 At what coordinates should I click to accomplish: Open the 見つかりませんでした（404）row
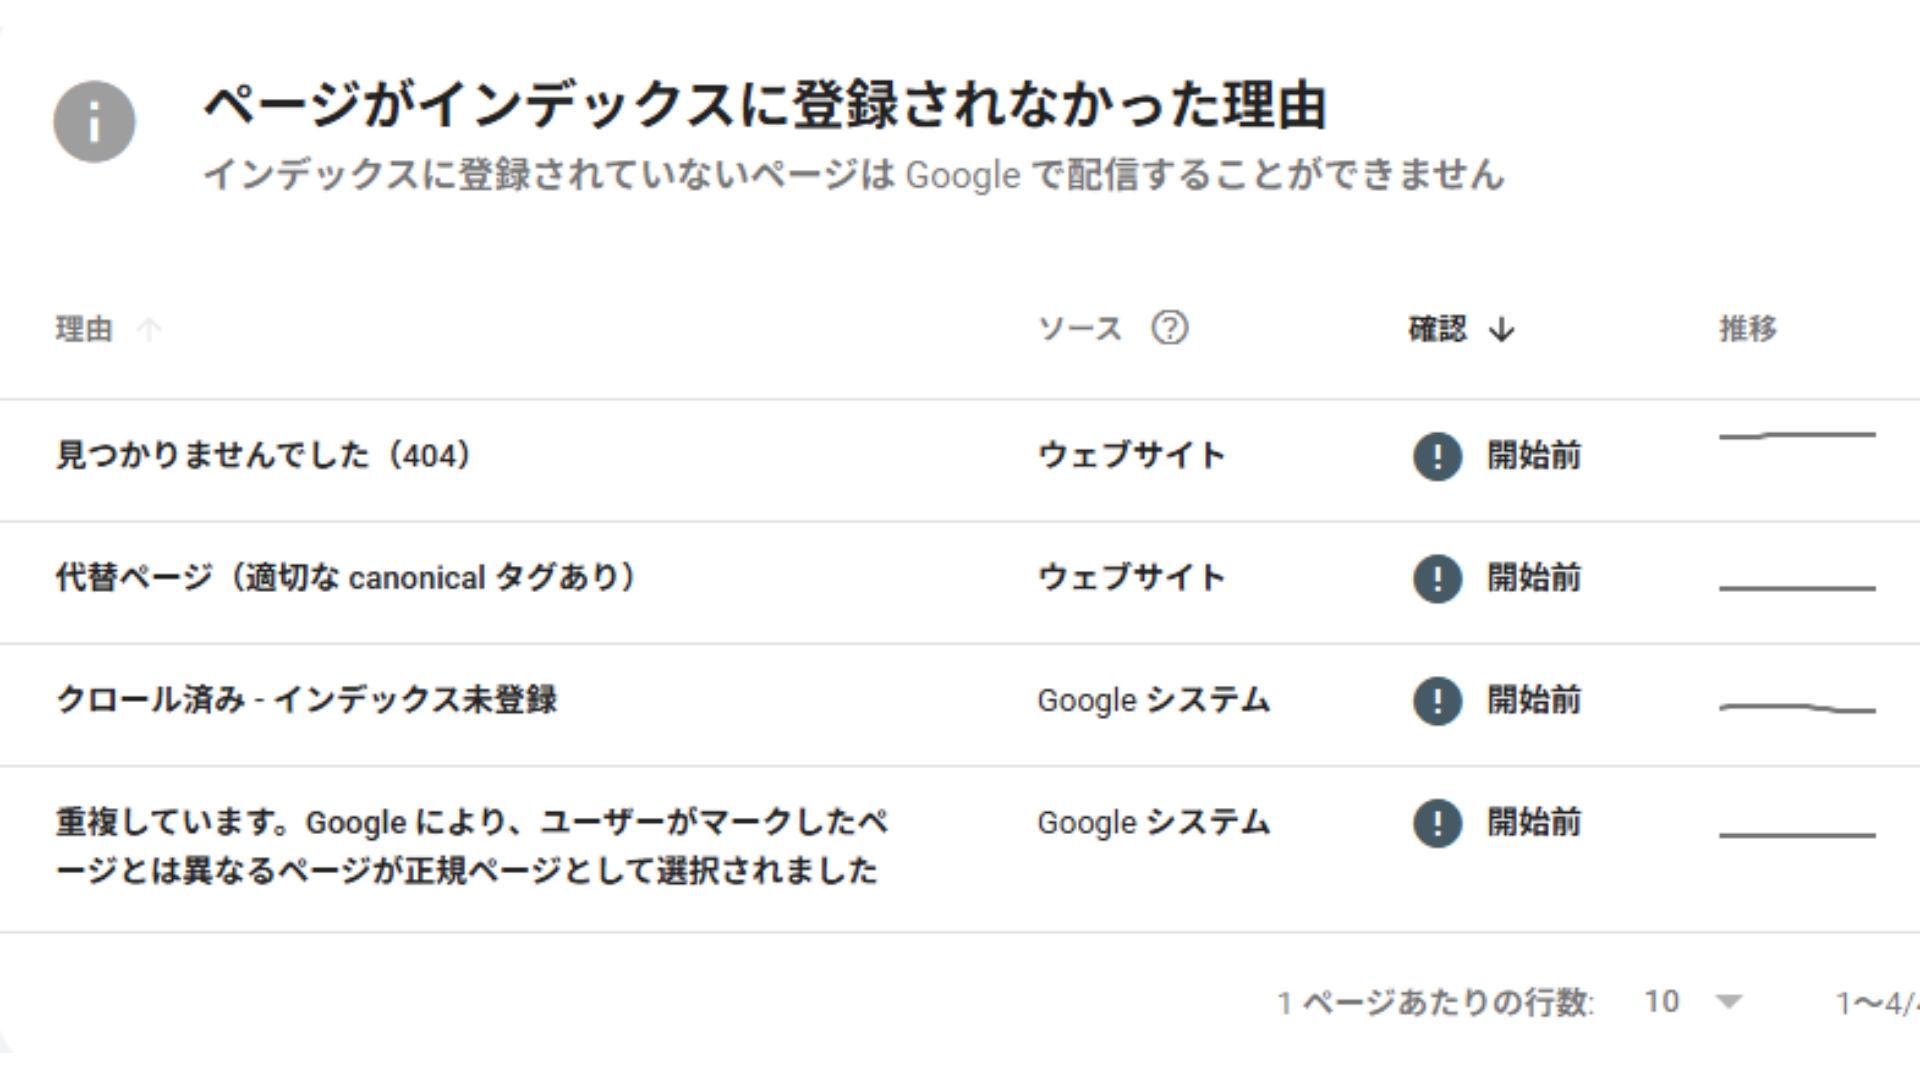point(262,456)
